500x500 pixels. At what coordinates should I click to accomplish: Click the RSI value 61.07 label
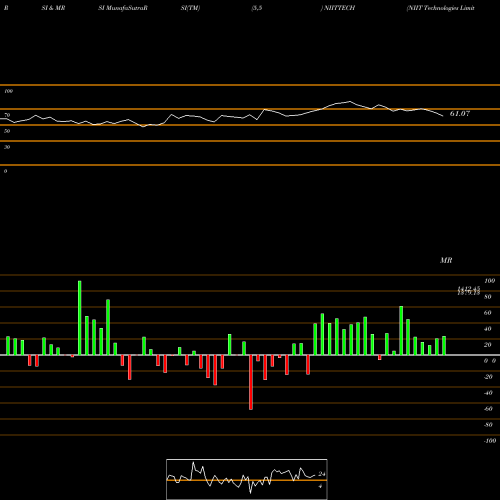click(x=460, y=114)
